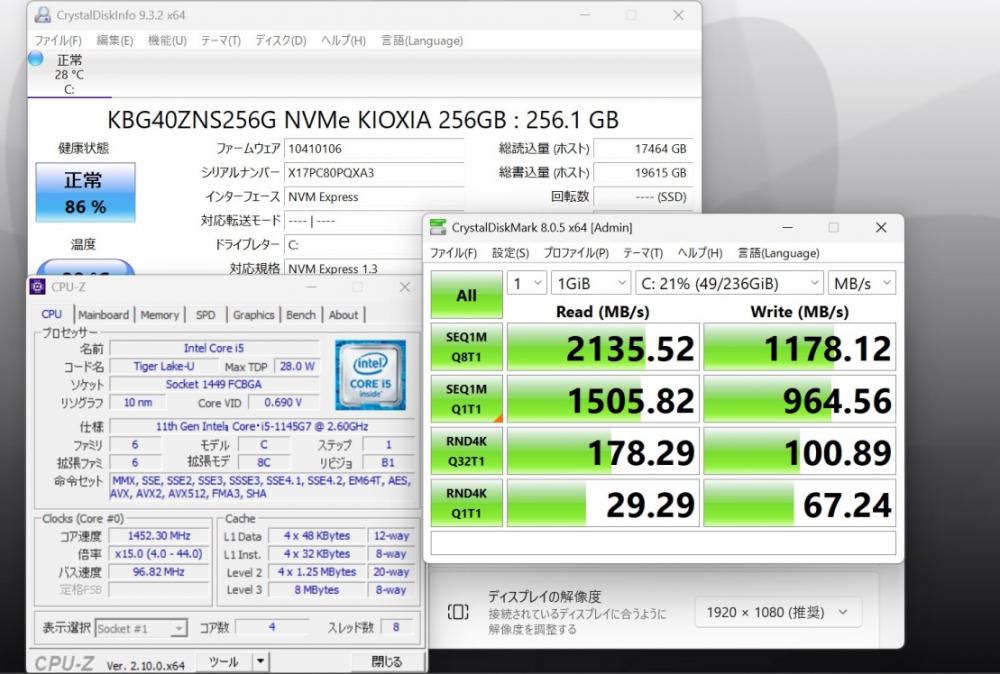
Task: Open プロファイル(P) menu in CrystalDiskMark
Action: coord(576,253)
